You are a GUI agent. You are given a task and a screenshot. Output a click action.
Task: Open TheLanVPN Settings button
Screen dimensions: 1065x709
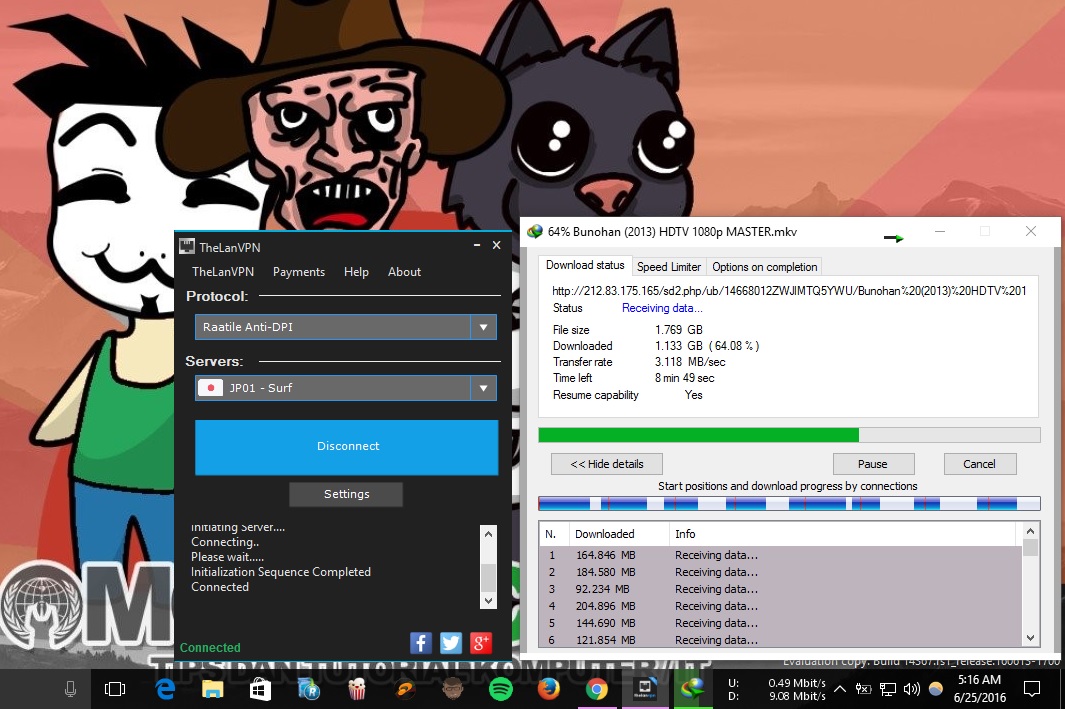[x=346, y=494]
